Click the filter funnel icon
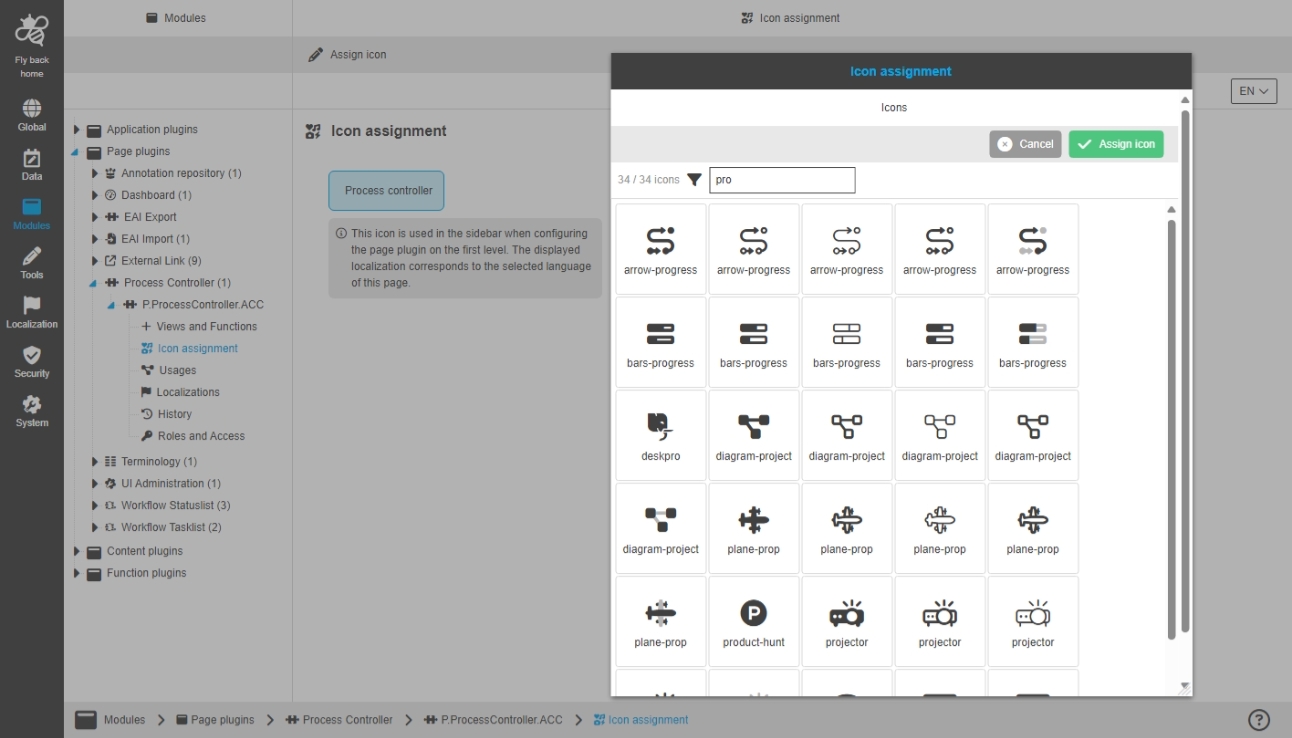 (694, 180)
